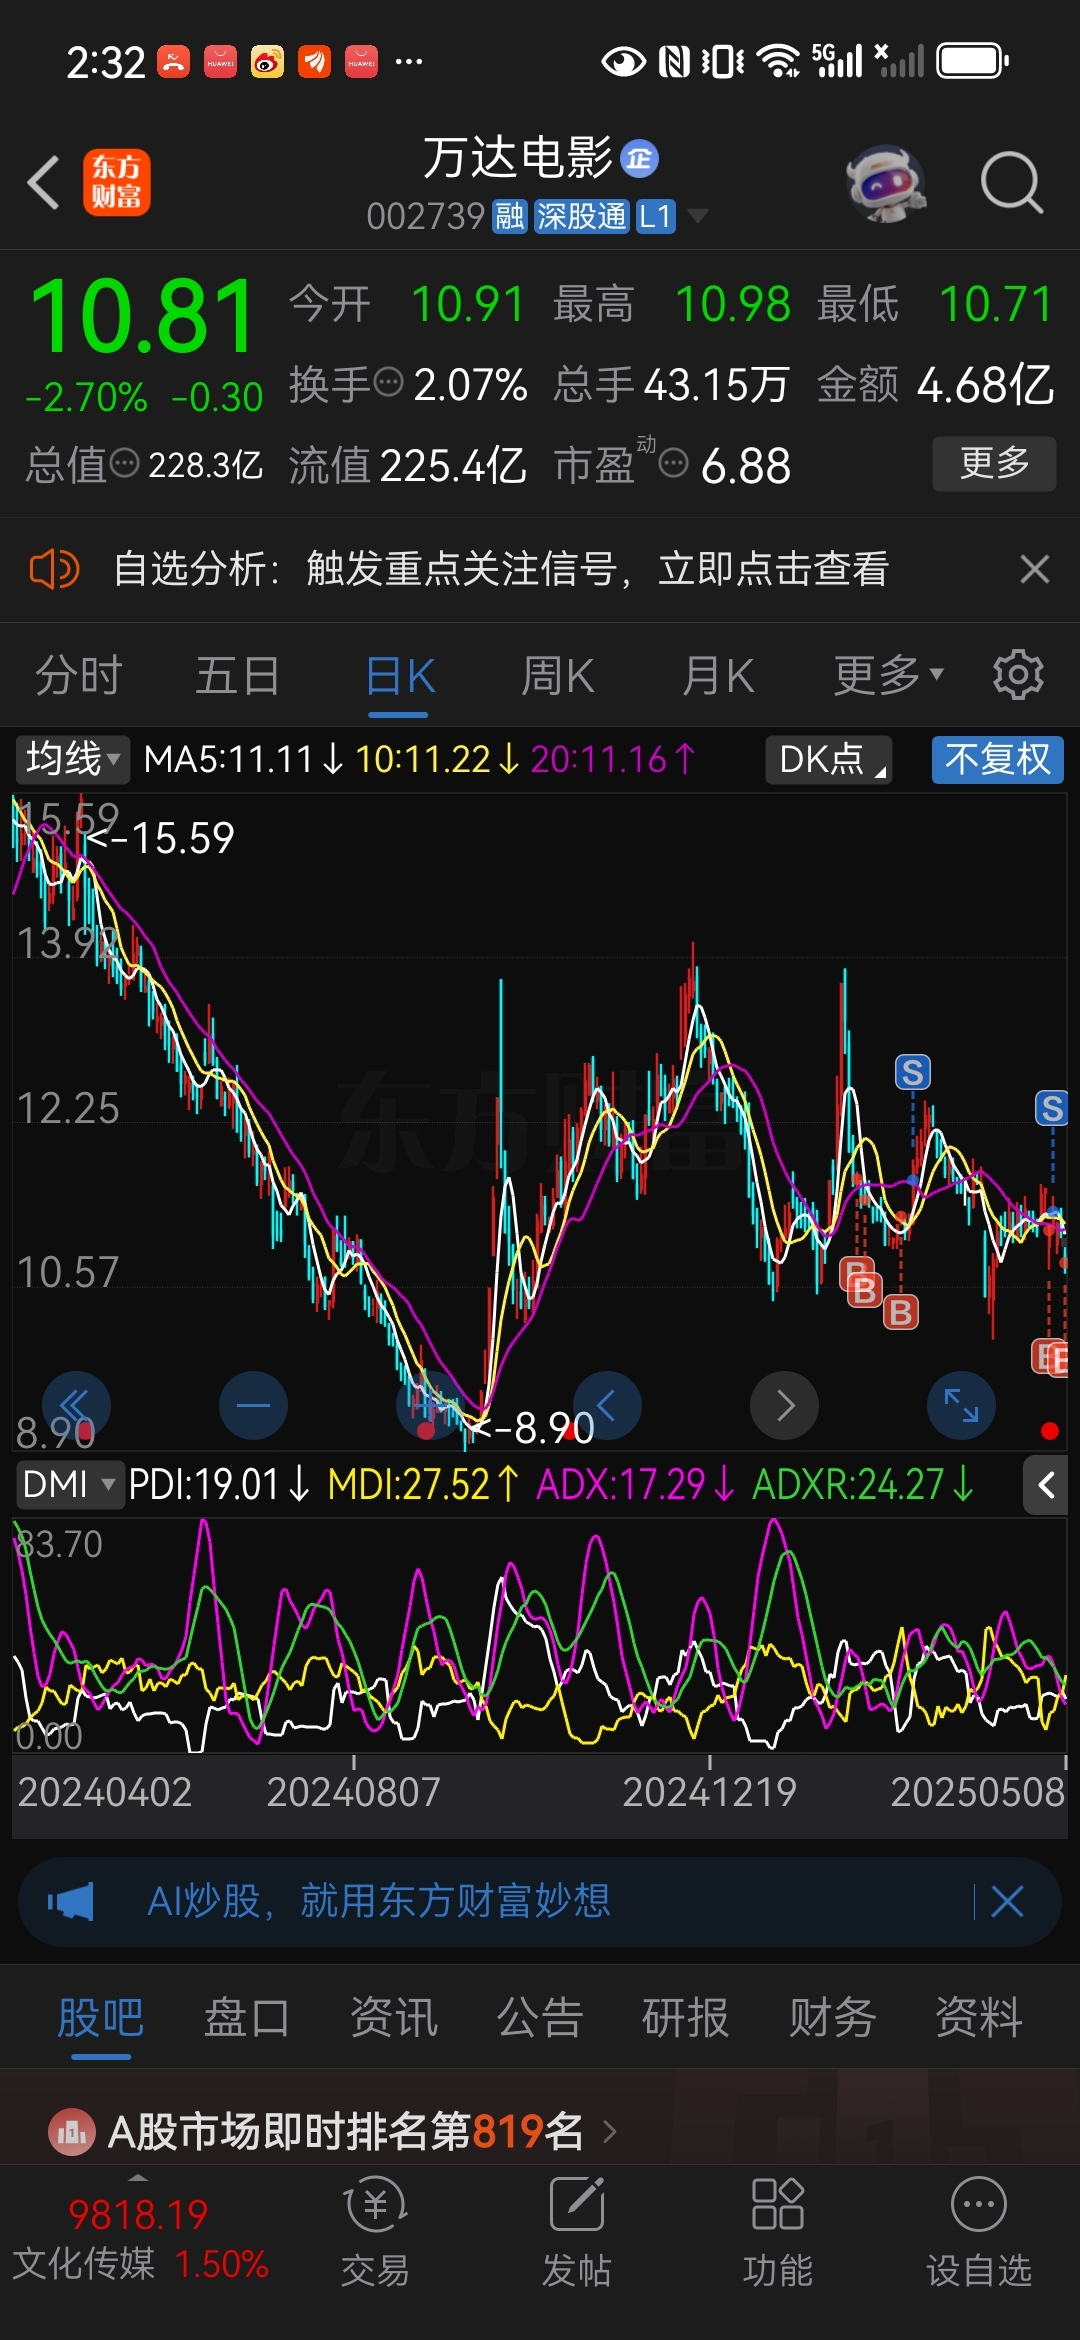
Task: Tap the 融 margin badge
Action: click(509, 216)
